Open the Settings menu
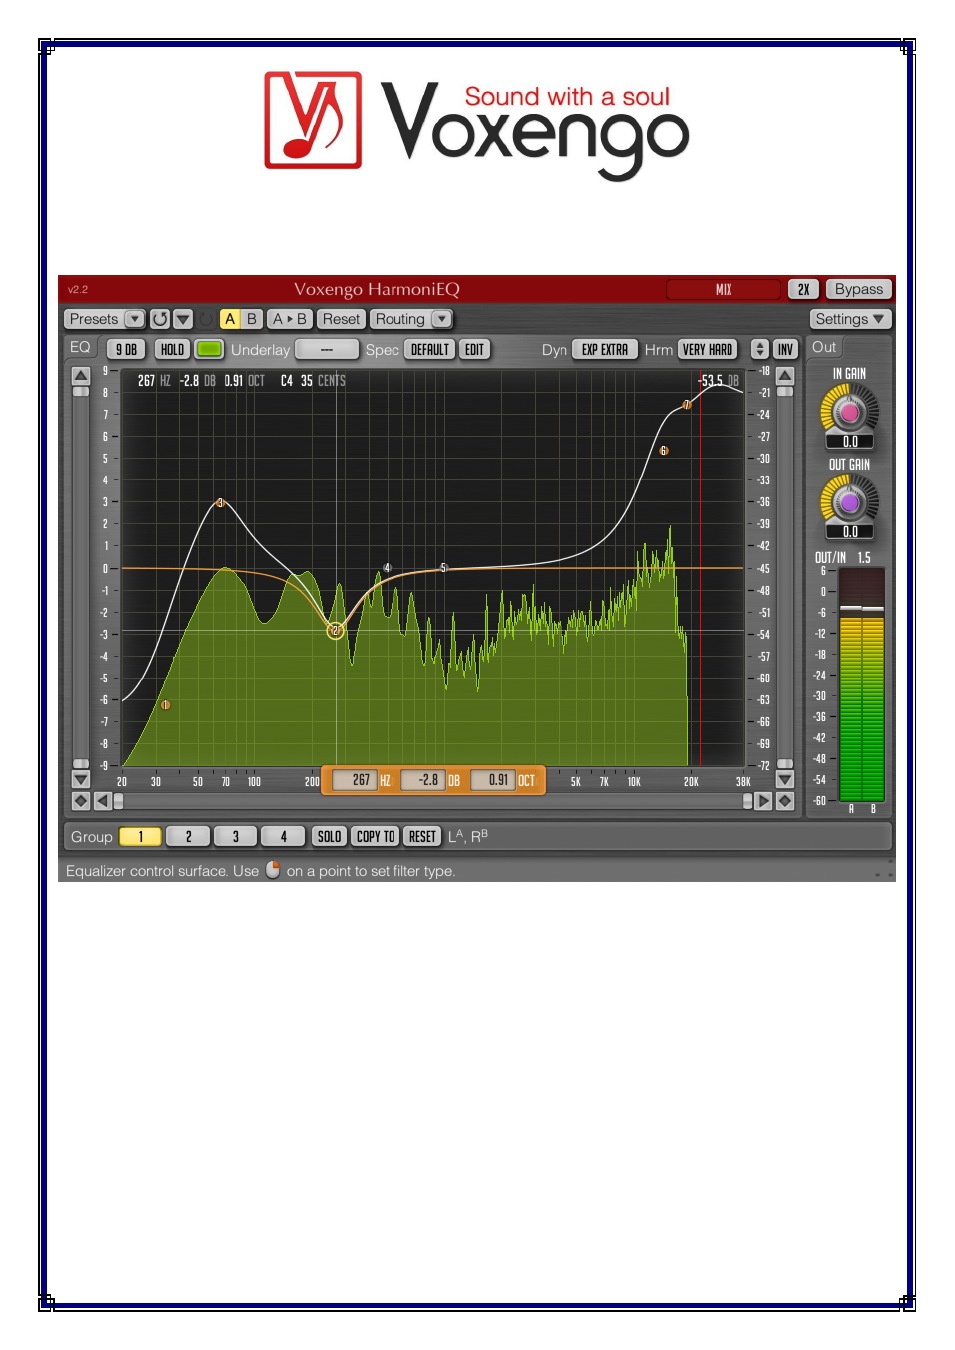The height and width of the screenshot is (1350, 955). 850,319
